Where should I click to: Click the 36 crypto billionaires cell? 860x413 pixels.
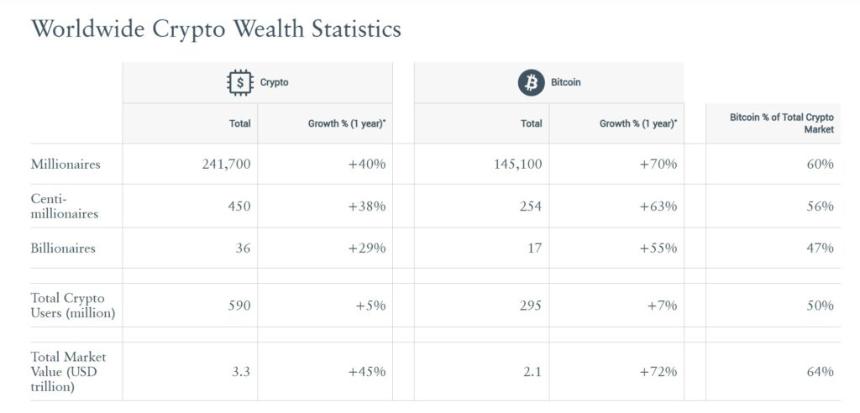(243, 248)
